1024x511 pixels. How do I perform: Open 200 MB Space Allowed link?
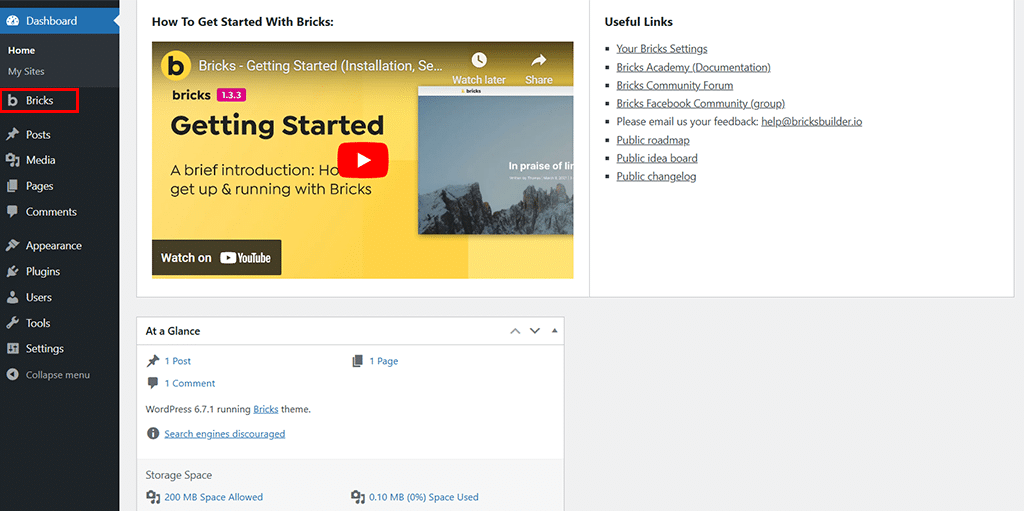coord(214,497)
